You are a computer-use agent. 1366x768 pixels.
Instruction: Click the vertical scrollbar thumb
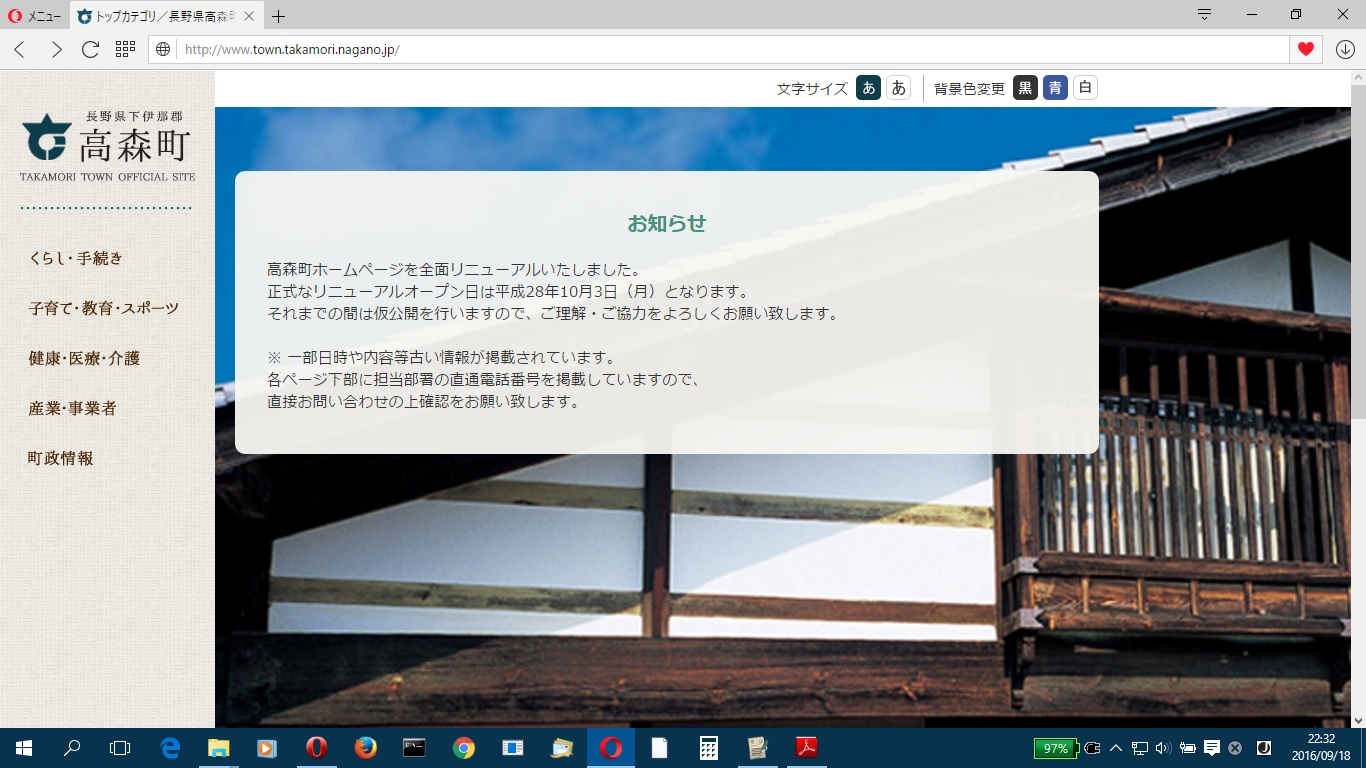pyautogui.click(x=1358, y=252)
